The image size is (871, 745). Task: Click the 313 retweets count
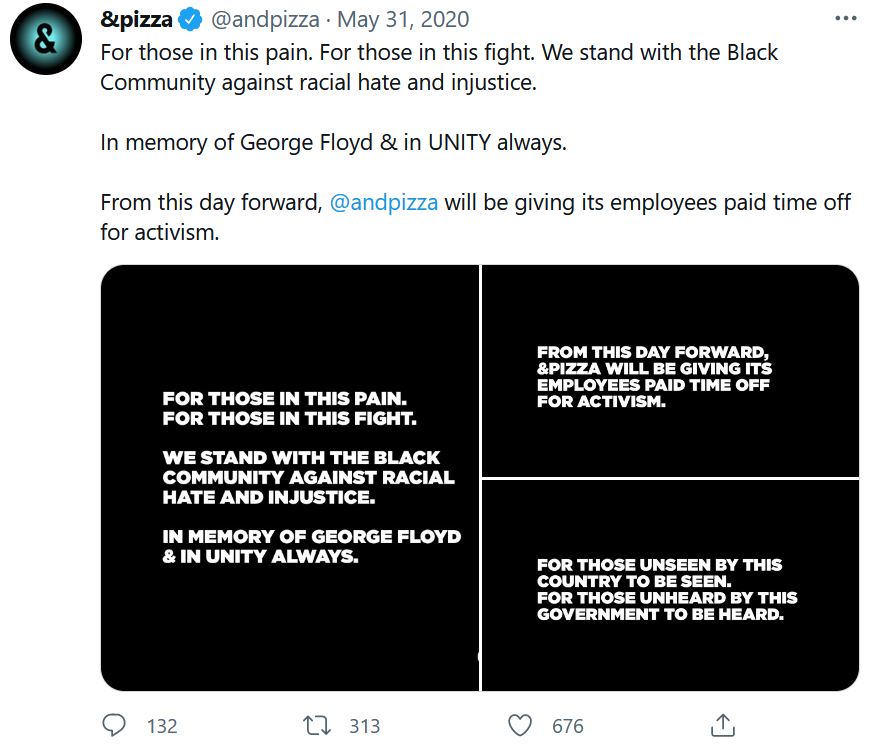tap(364, 726)
